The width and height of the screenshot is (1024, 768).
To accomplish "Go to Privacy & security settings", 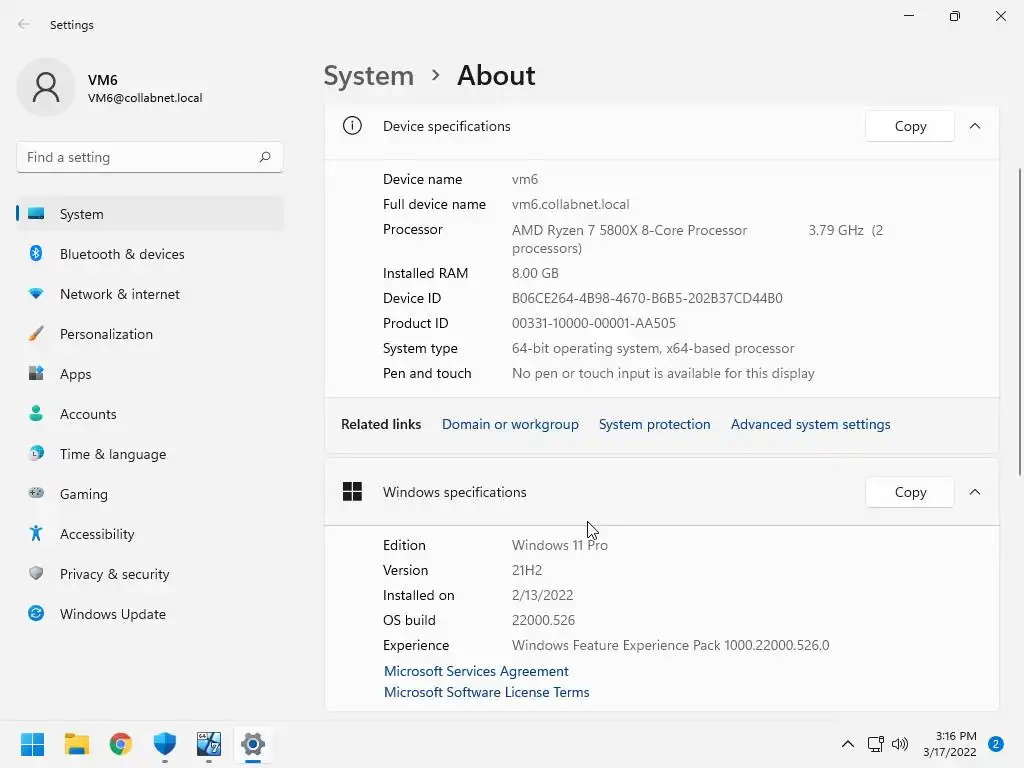I will (x=150, y=574).
